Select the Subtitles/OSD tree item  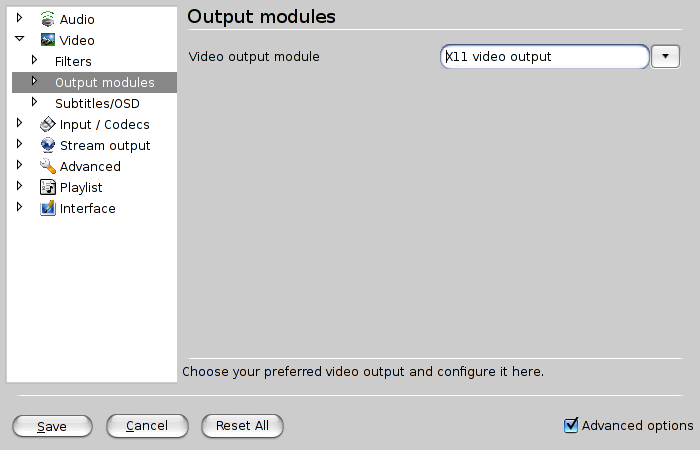click(97, 104)
